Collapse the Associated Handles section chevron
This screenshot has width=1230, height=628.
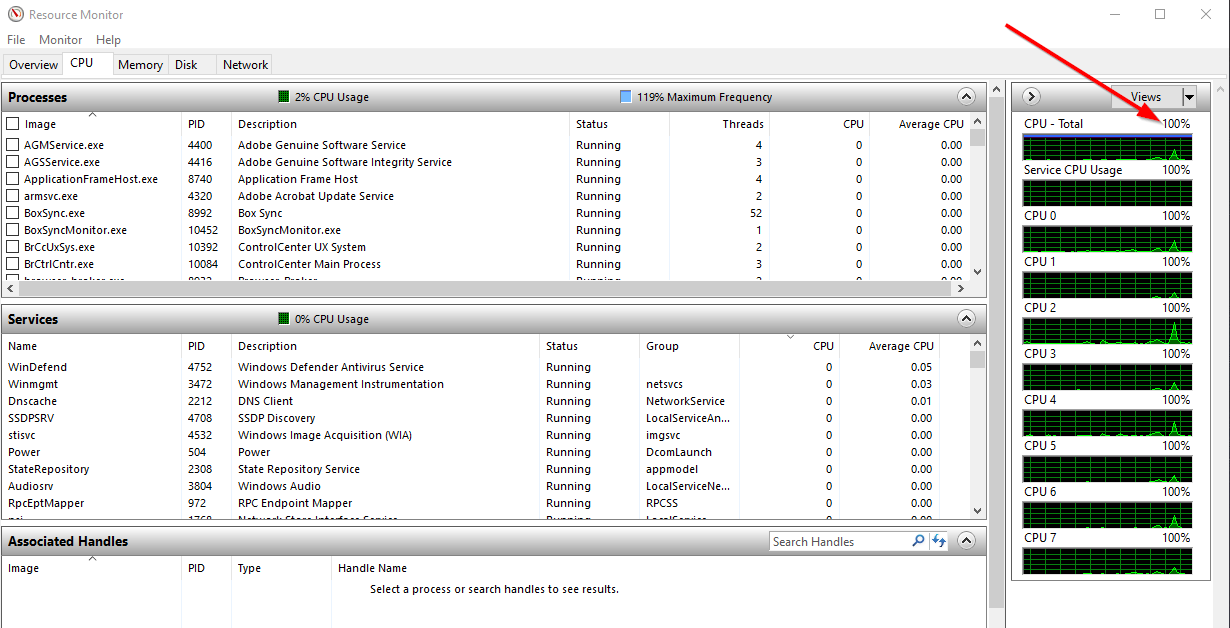point(966,541)
